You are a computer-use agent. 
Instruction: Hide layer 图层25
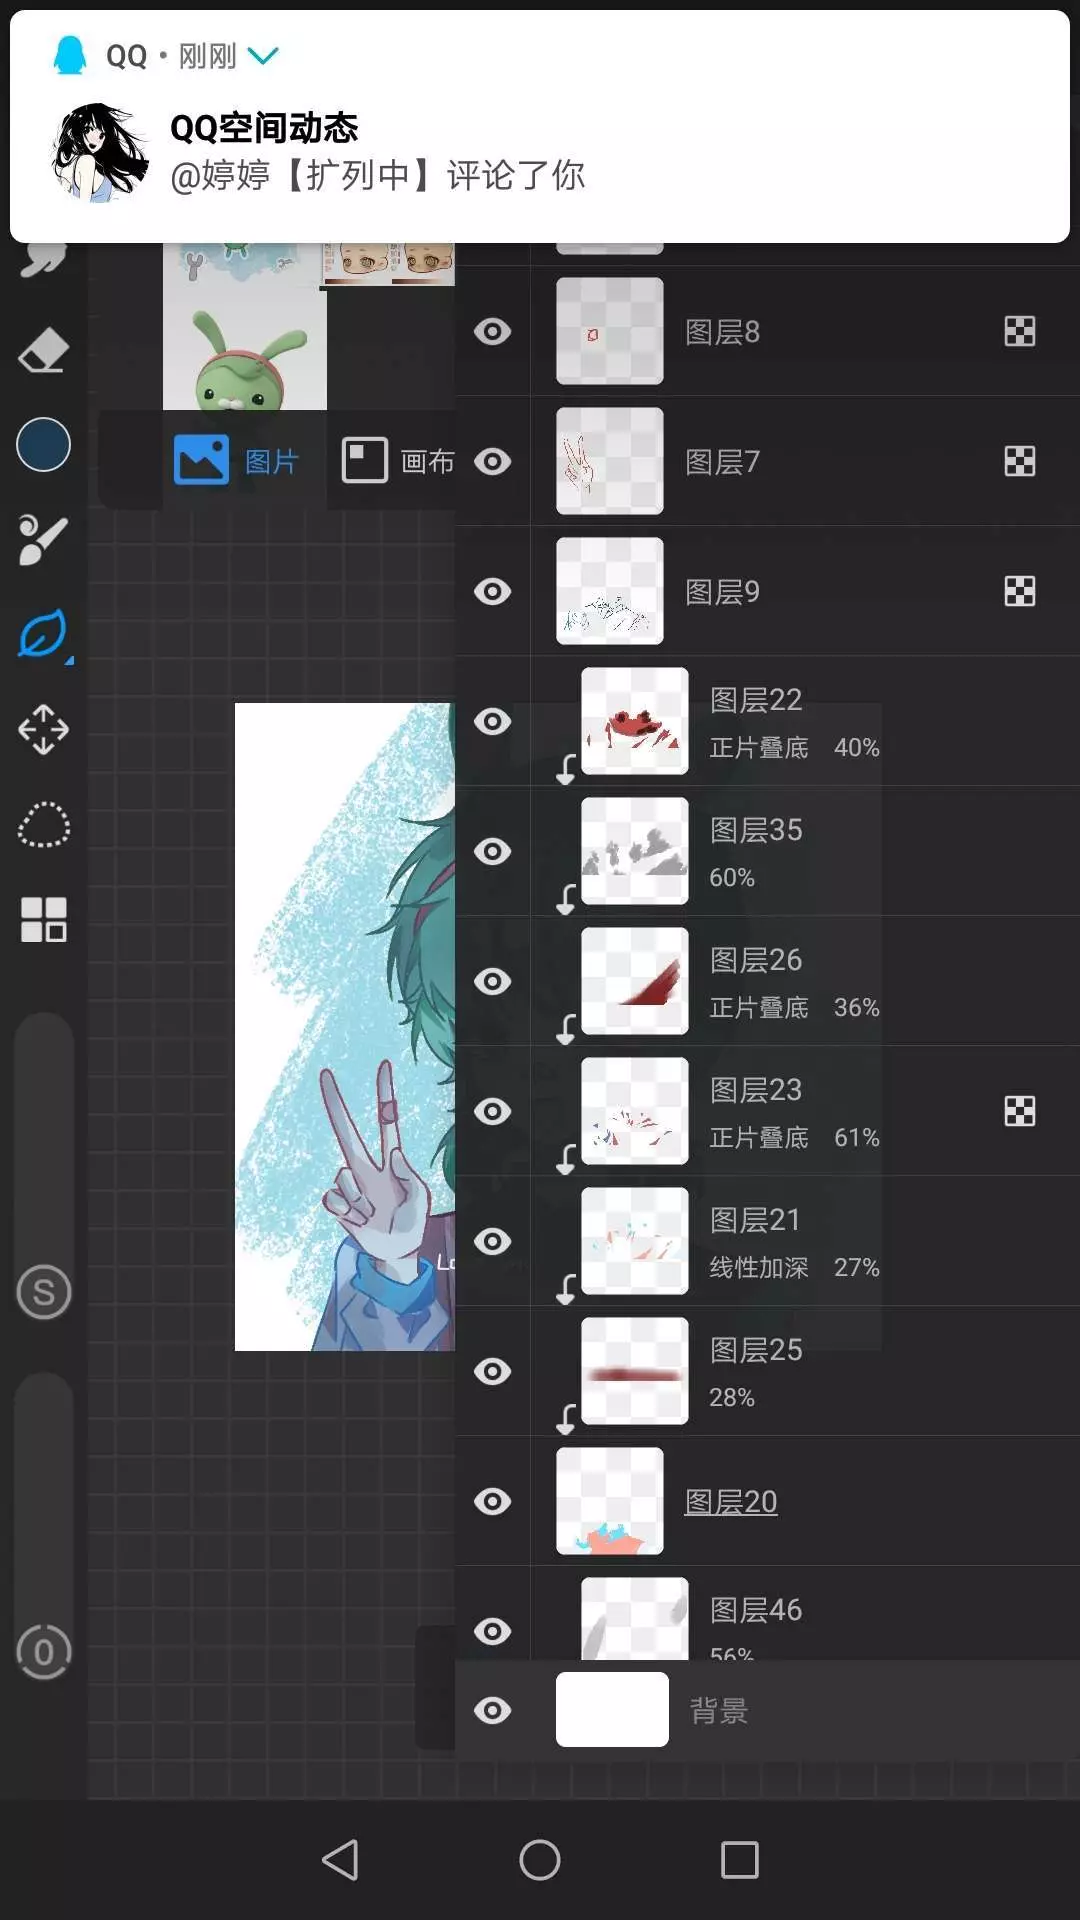[492, 1371]
